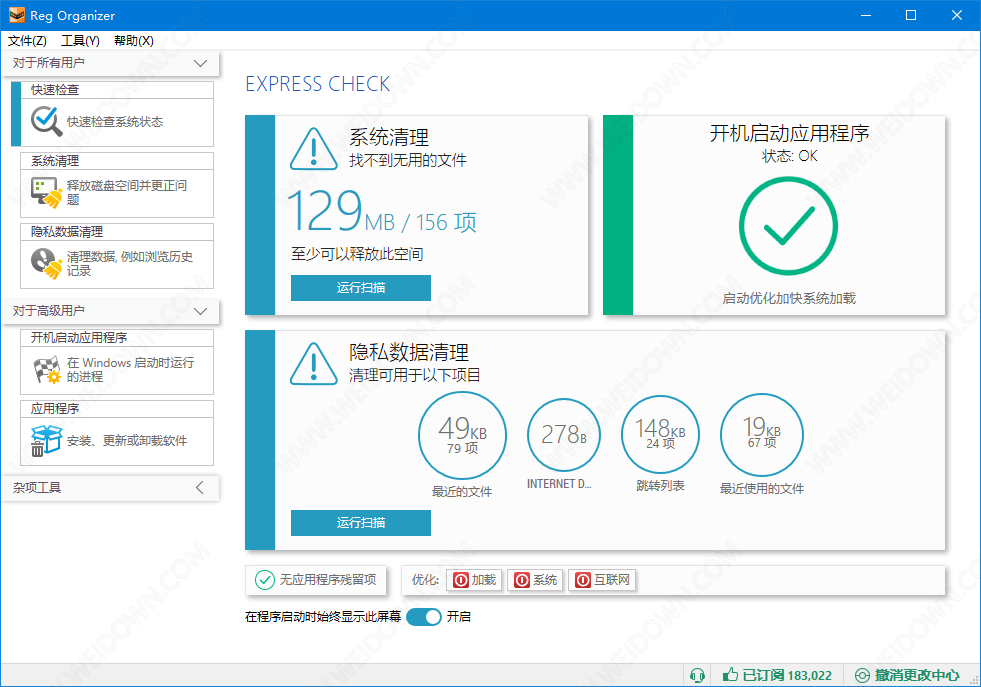
Task: Expand the 杂项工具 section
Action: (200, 488)
